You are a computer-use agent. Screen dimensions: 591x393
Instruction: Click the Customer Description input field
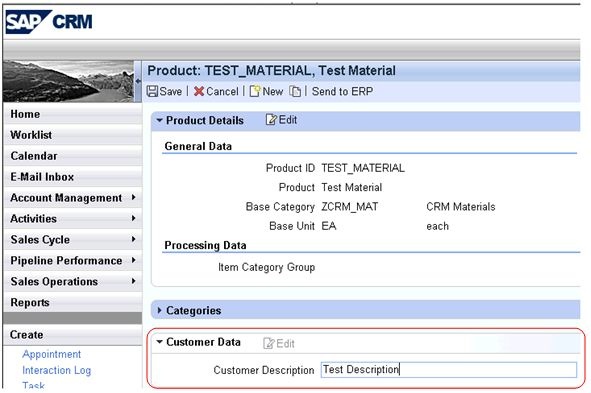click(x=449, y=370)
